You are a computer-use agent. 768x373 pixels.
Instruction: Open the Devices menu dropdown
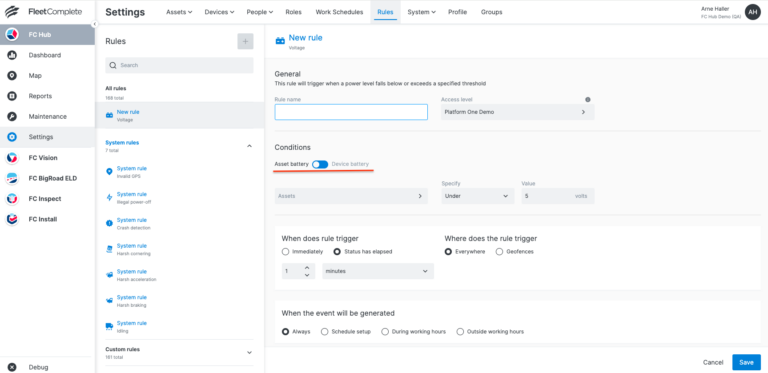click(219, 12)
